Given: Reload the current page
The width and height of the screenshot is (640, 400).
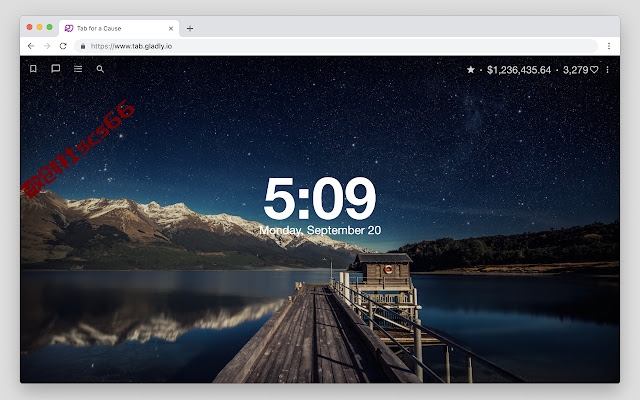Looking at the screenshot, I should pos(63,46).
